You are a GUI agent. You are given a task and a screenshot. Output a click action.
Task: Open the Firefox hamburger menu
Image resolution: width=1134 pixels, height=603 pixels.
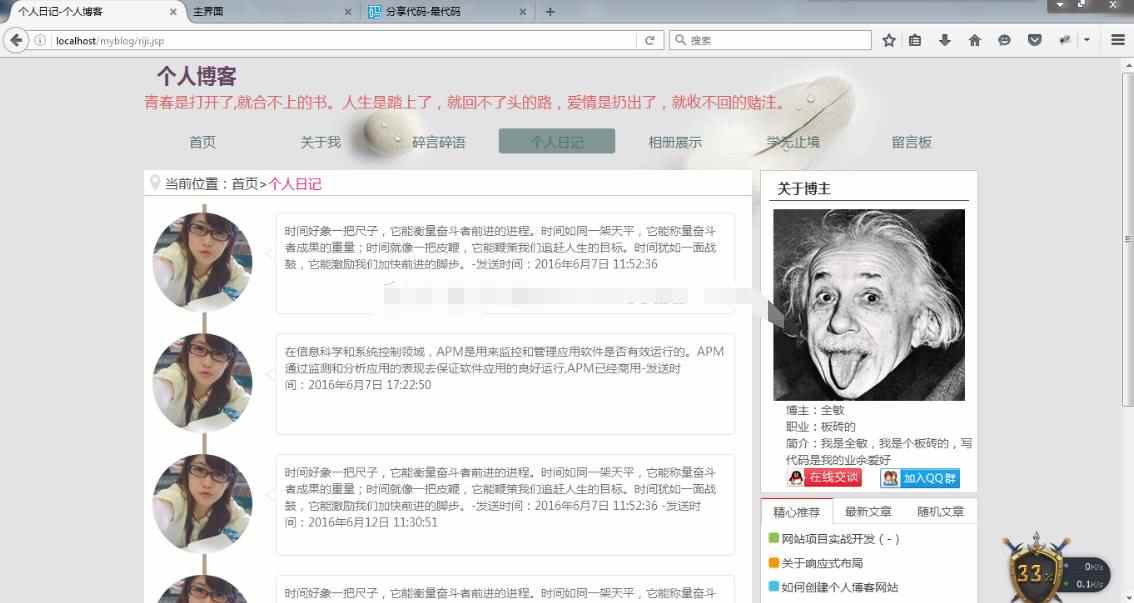1118,40
